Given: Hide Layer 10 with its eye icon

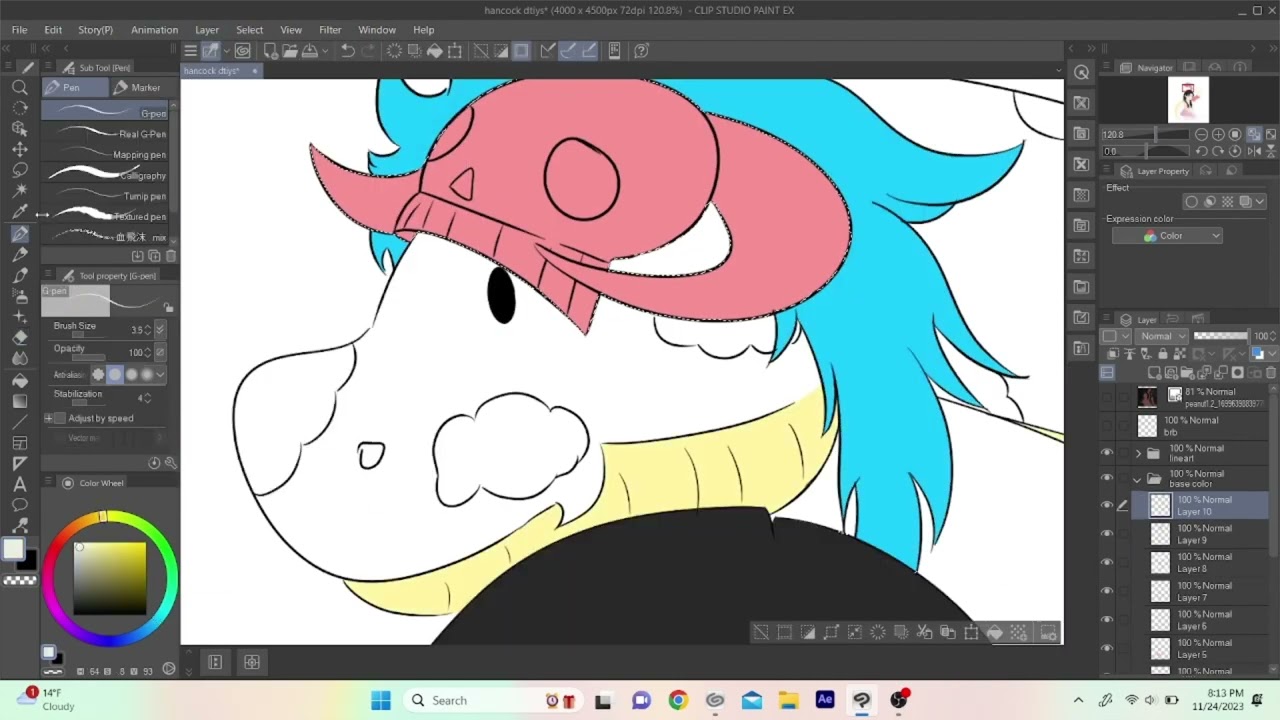Looking at the screenshot, I should coord(1107,505).
